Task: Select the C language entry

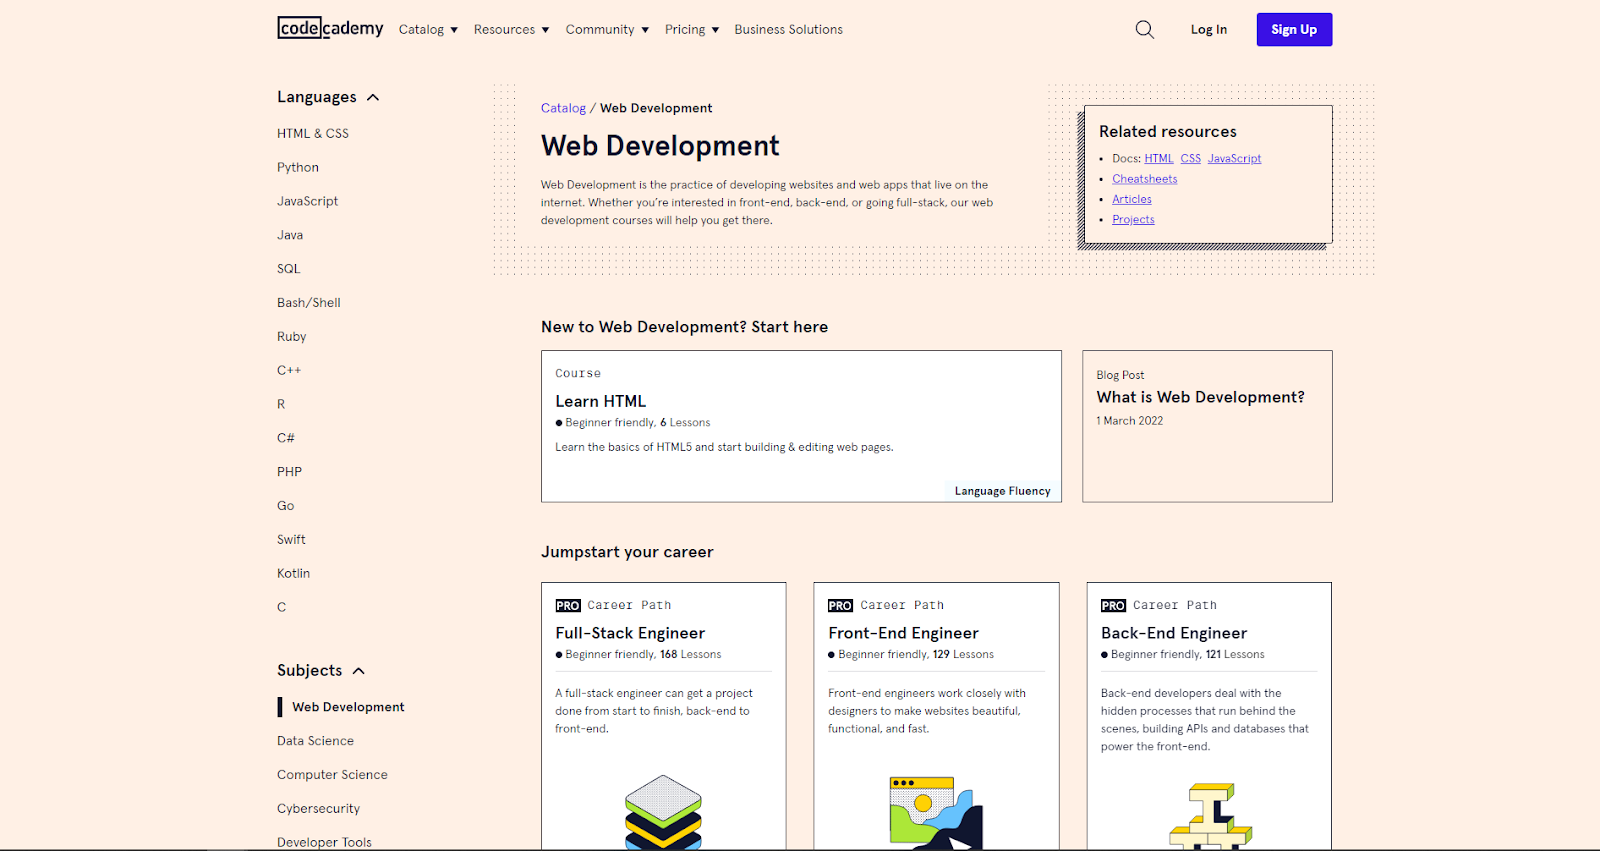Action: click(281, 607)
